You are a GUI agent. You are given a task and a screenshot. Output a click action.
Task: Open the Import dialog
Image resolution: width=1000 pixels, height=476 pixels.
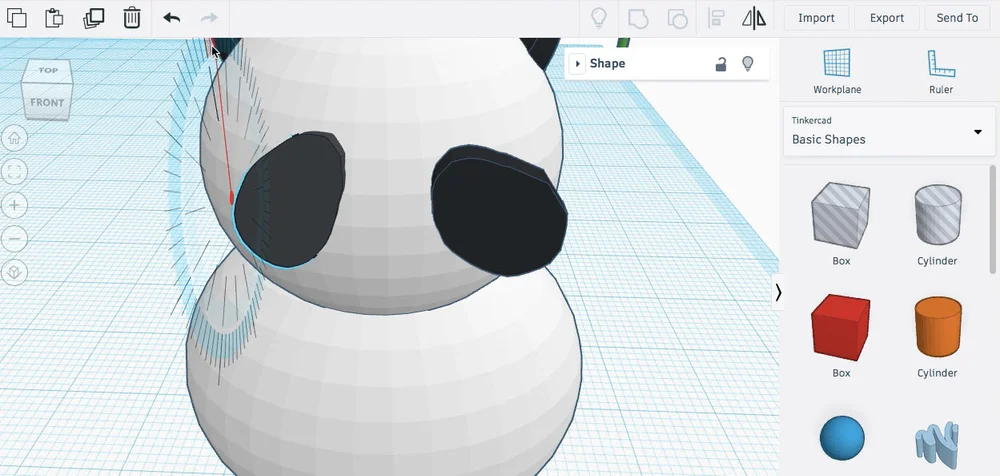point(816,18)
